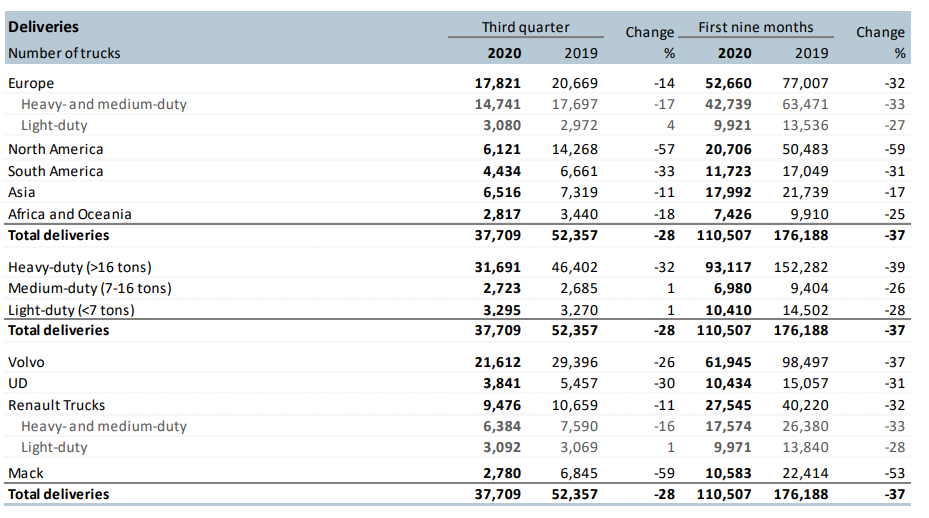
Task: Click the 'Asia' row label
Action: [21, 193]
